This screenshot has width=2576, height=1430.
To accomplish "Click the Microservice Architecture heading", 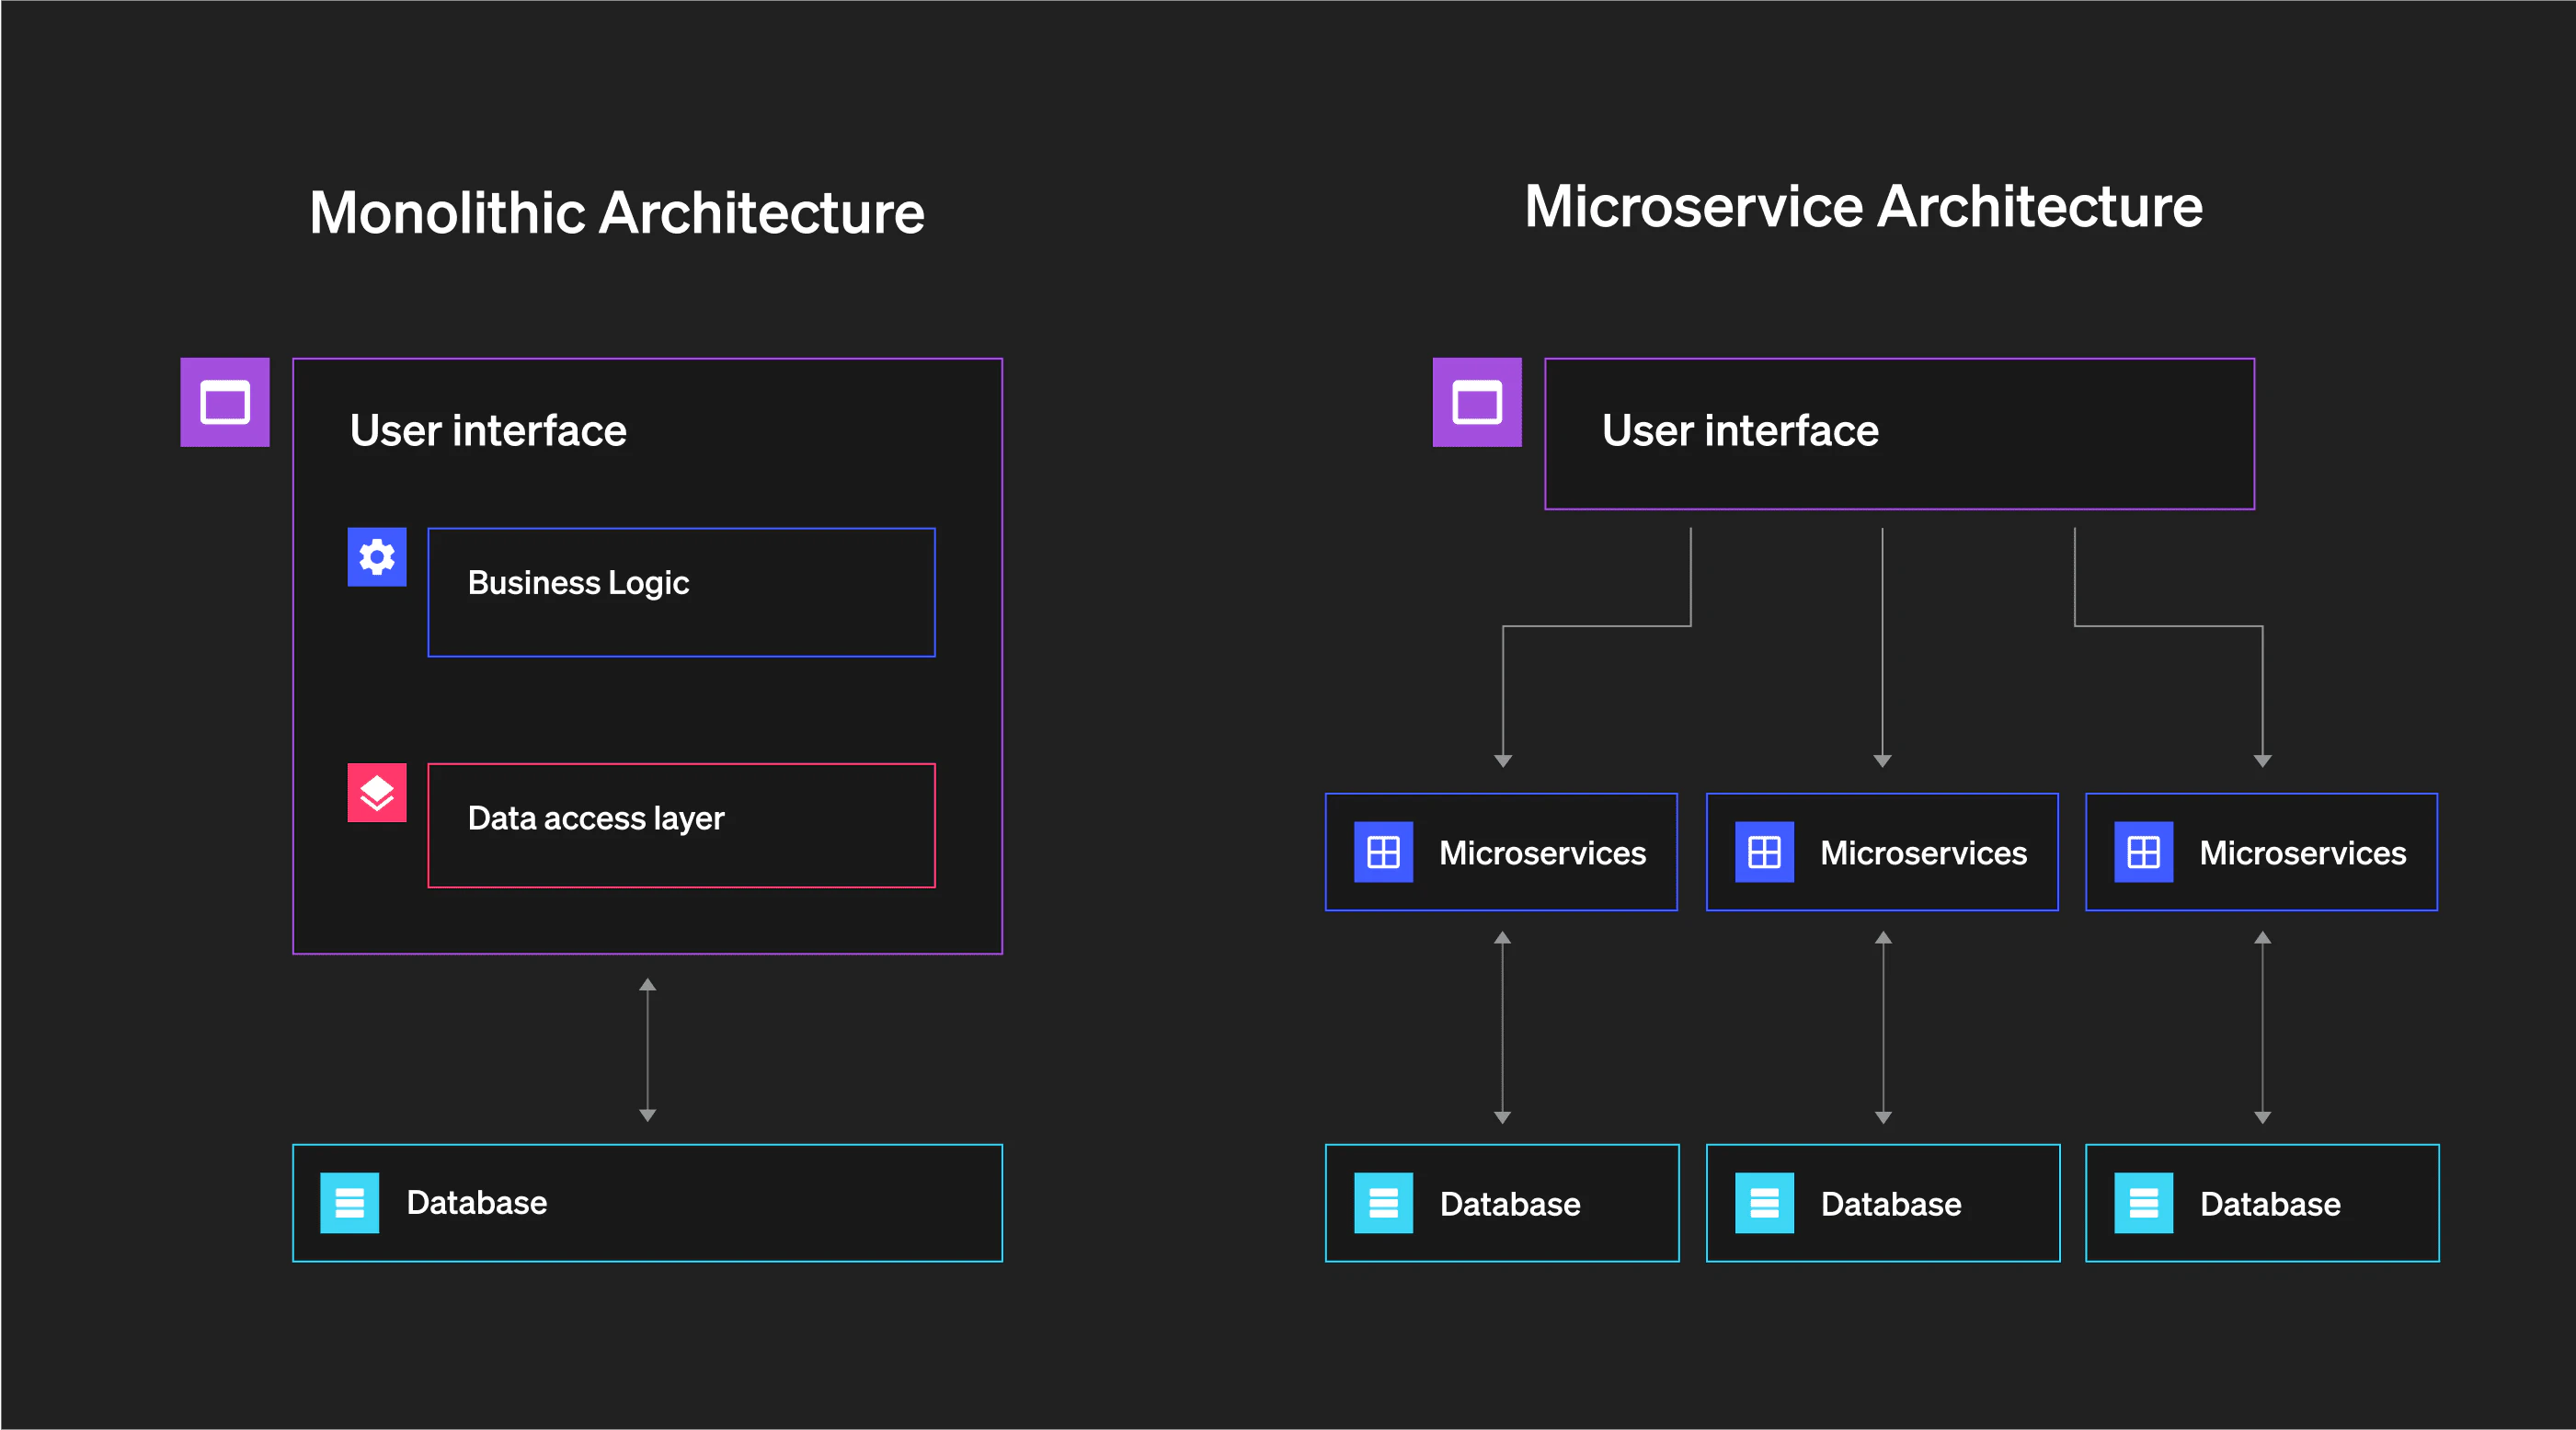I will pos(1862,207).
